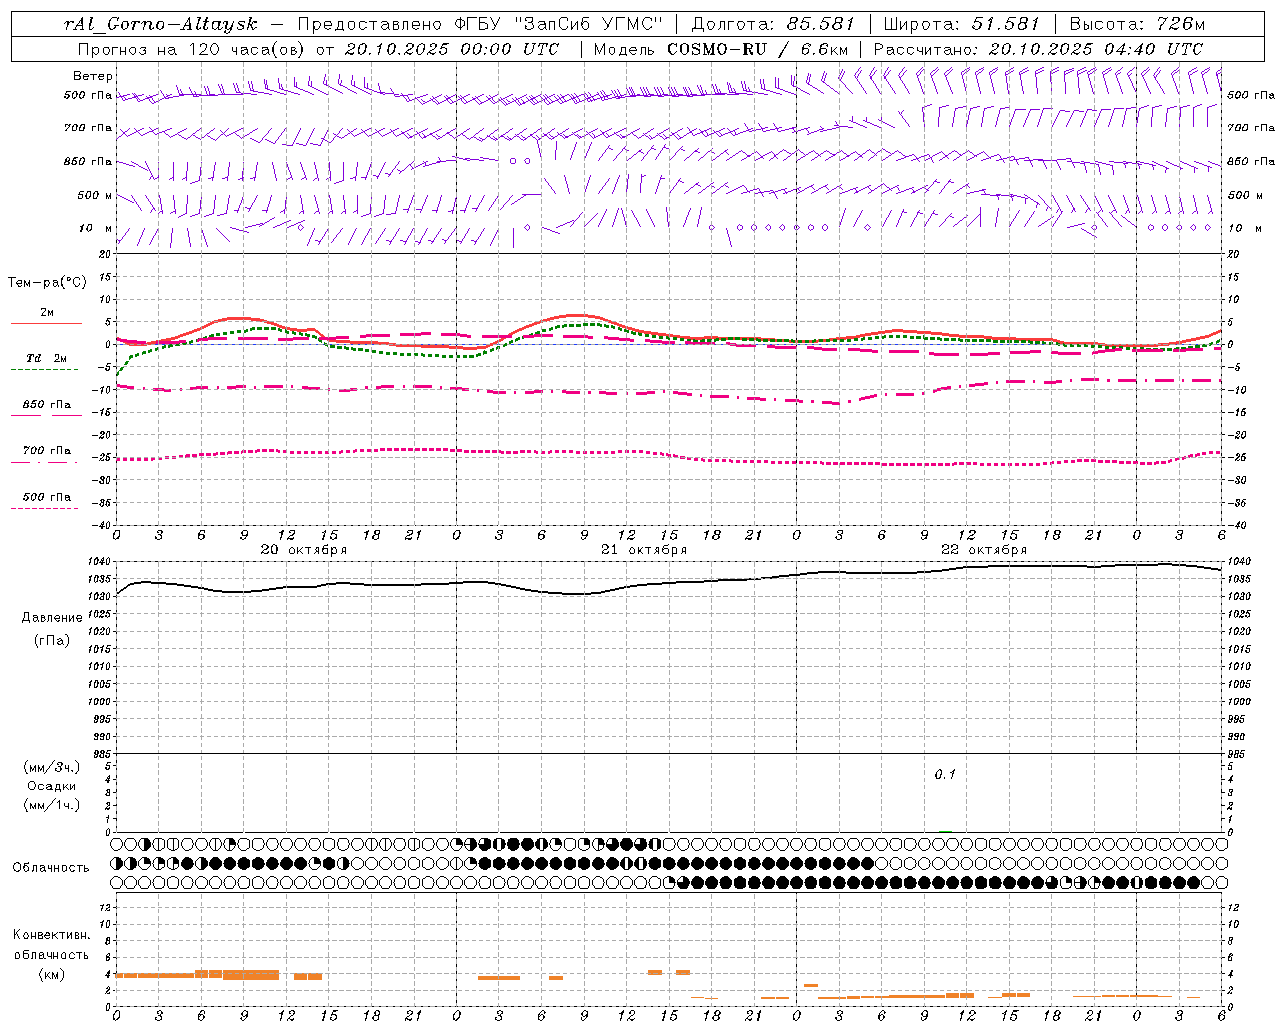Click the Модель COSMO-RU / 6.6км label
This screenshot has height=1024, width=1280.
[x=721, y=49]
